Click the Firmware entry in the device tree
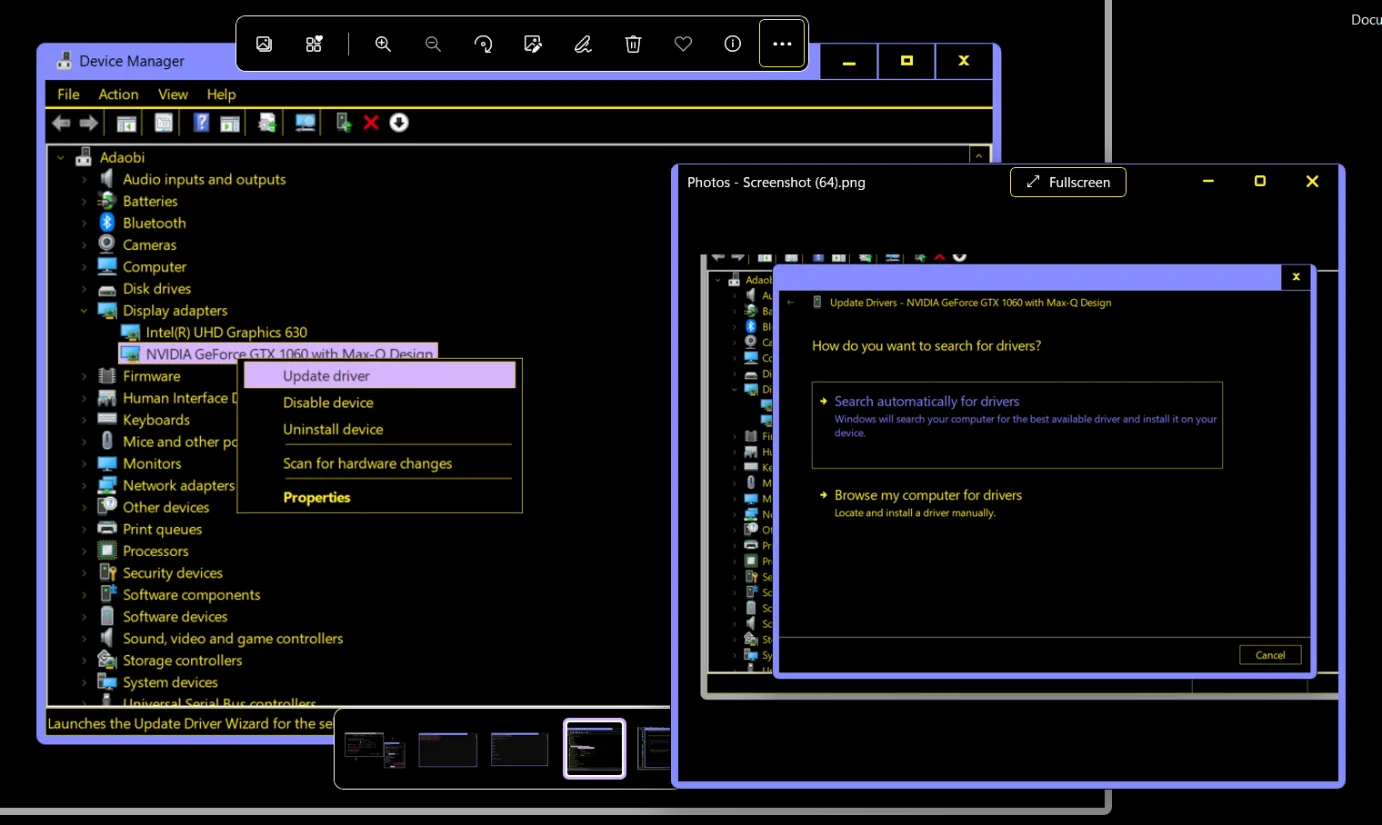 click(x=151, y=376)
